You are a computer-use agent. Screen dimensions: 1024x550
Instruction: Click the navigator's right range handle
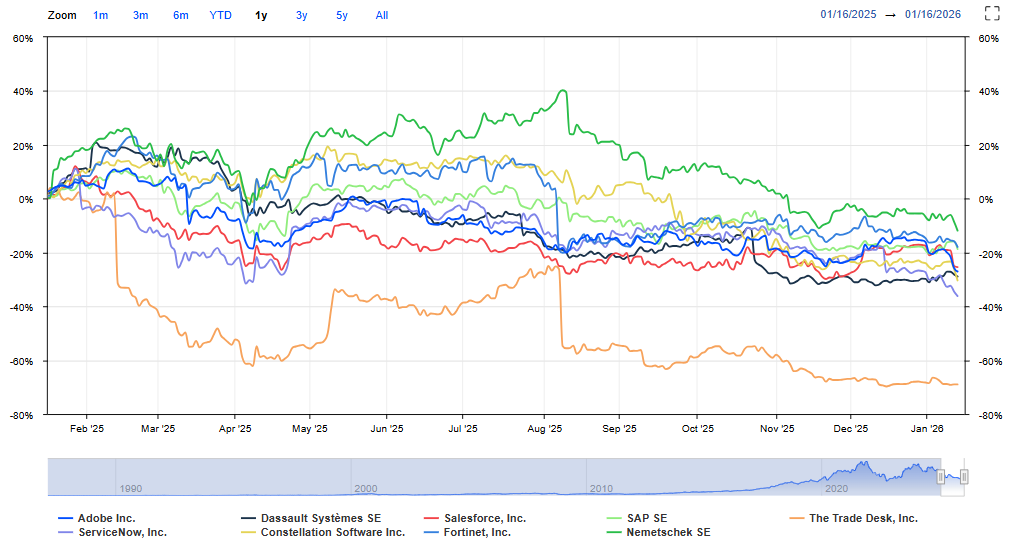(965, 476)
